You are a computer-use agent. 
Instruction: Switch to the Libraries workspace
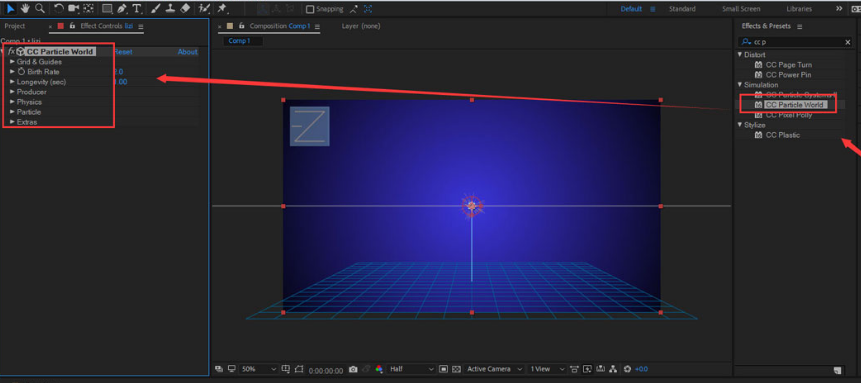[799, 9]
